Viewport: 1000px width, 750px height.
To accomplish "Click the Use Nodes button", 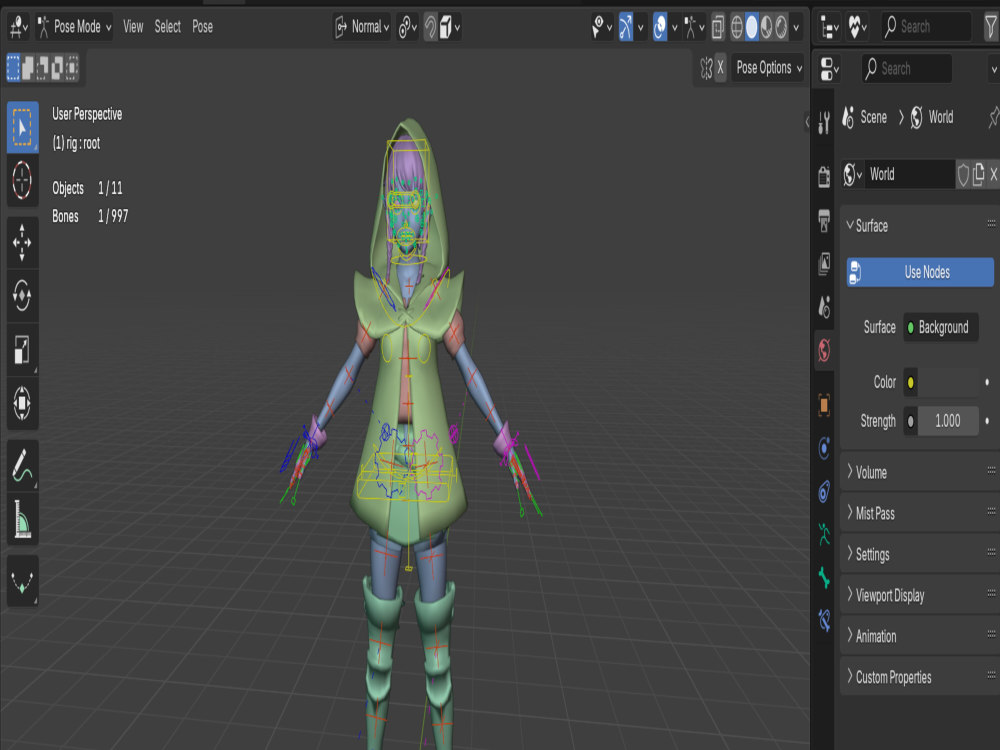I will [x=920, y=272].
